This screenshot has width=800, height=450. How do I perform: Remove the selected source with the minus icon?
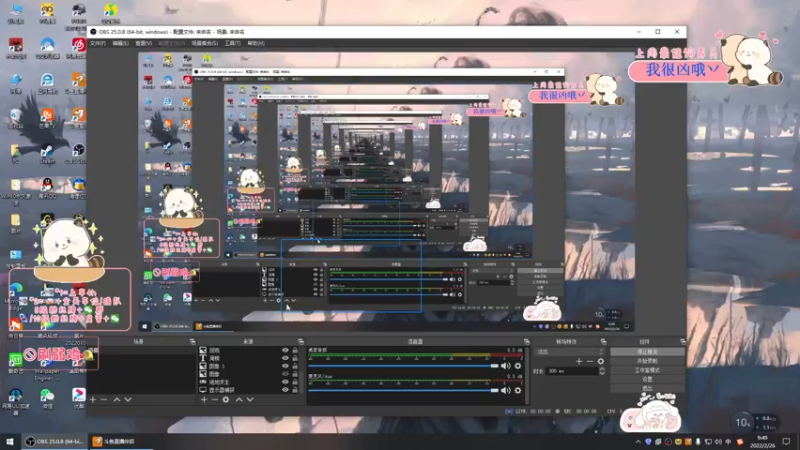[x=215, y=399]
